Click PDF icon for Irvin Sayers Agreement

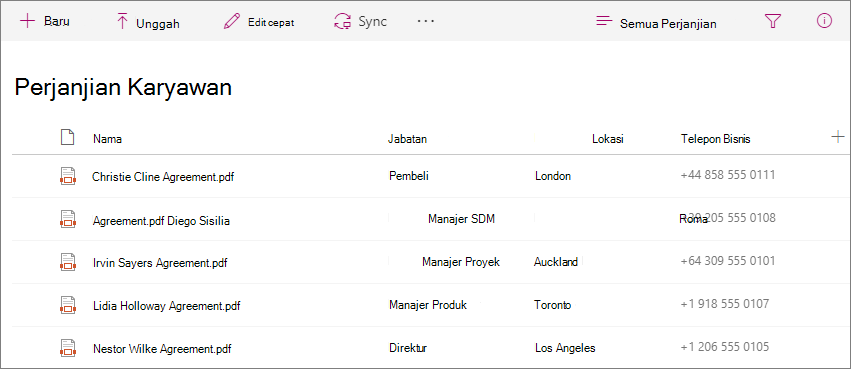[x=67, y=262]
